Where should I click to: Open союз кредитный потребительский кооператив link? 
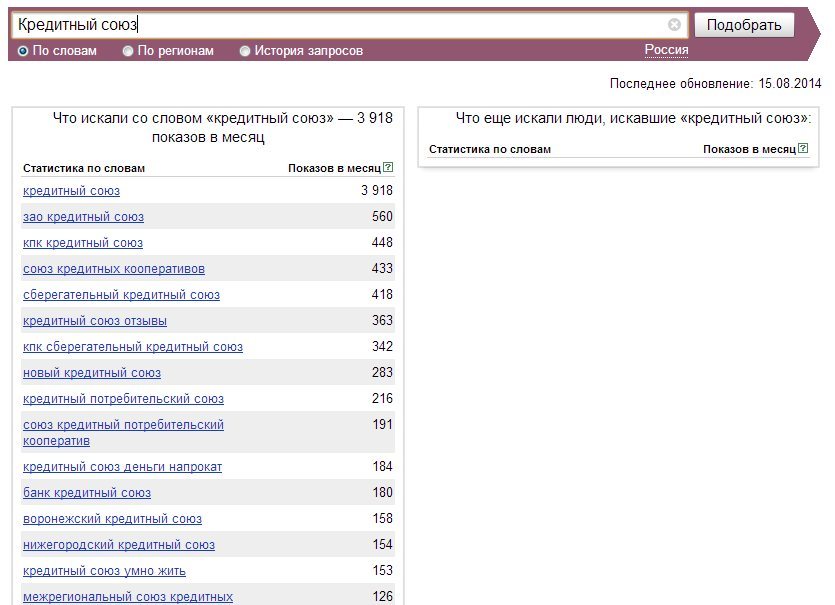click(124, 433)
